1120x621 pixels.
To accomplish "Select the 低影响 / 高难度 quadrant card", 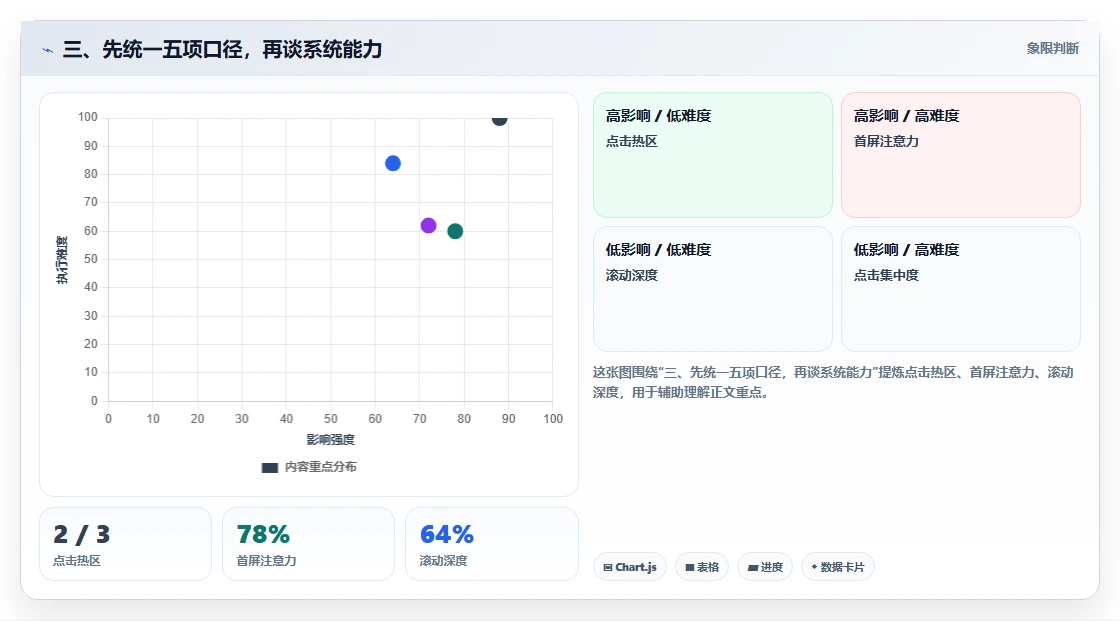I will (961, 289).
